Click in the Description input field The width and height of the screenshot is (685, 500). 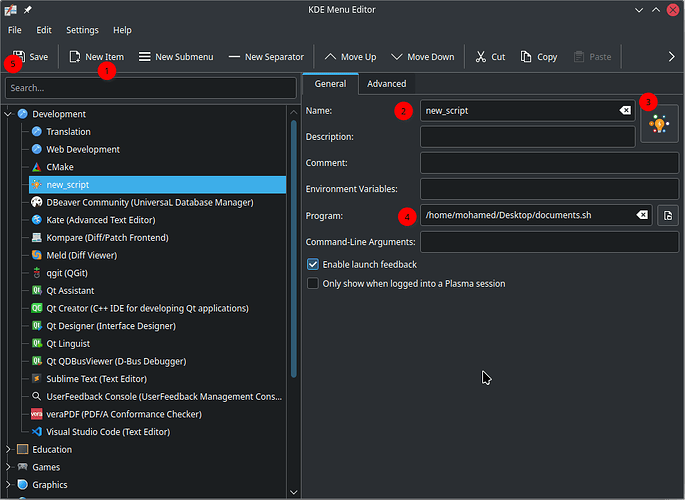click(x=528, y=137)
